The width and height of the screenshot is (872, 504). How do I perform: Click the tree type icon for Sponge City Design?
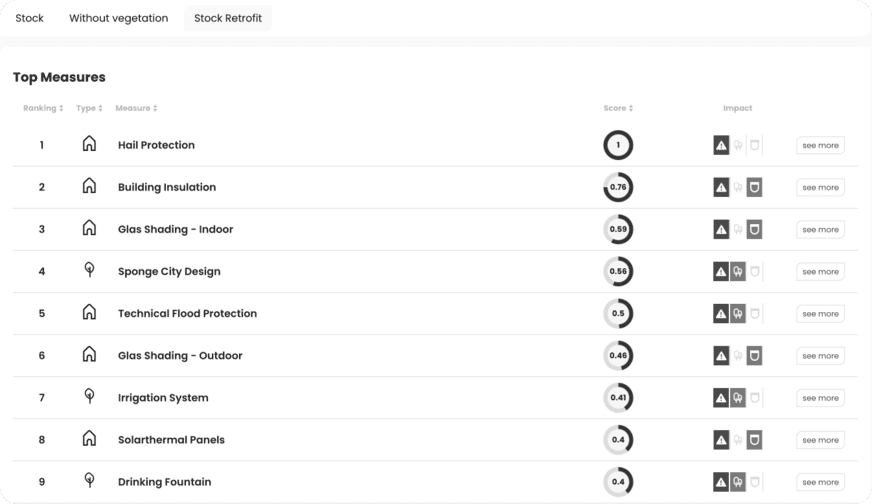(x=89, y=270)
